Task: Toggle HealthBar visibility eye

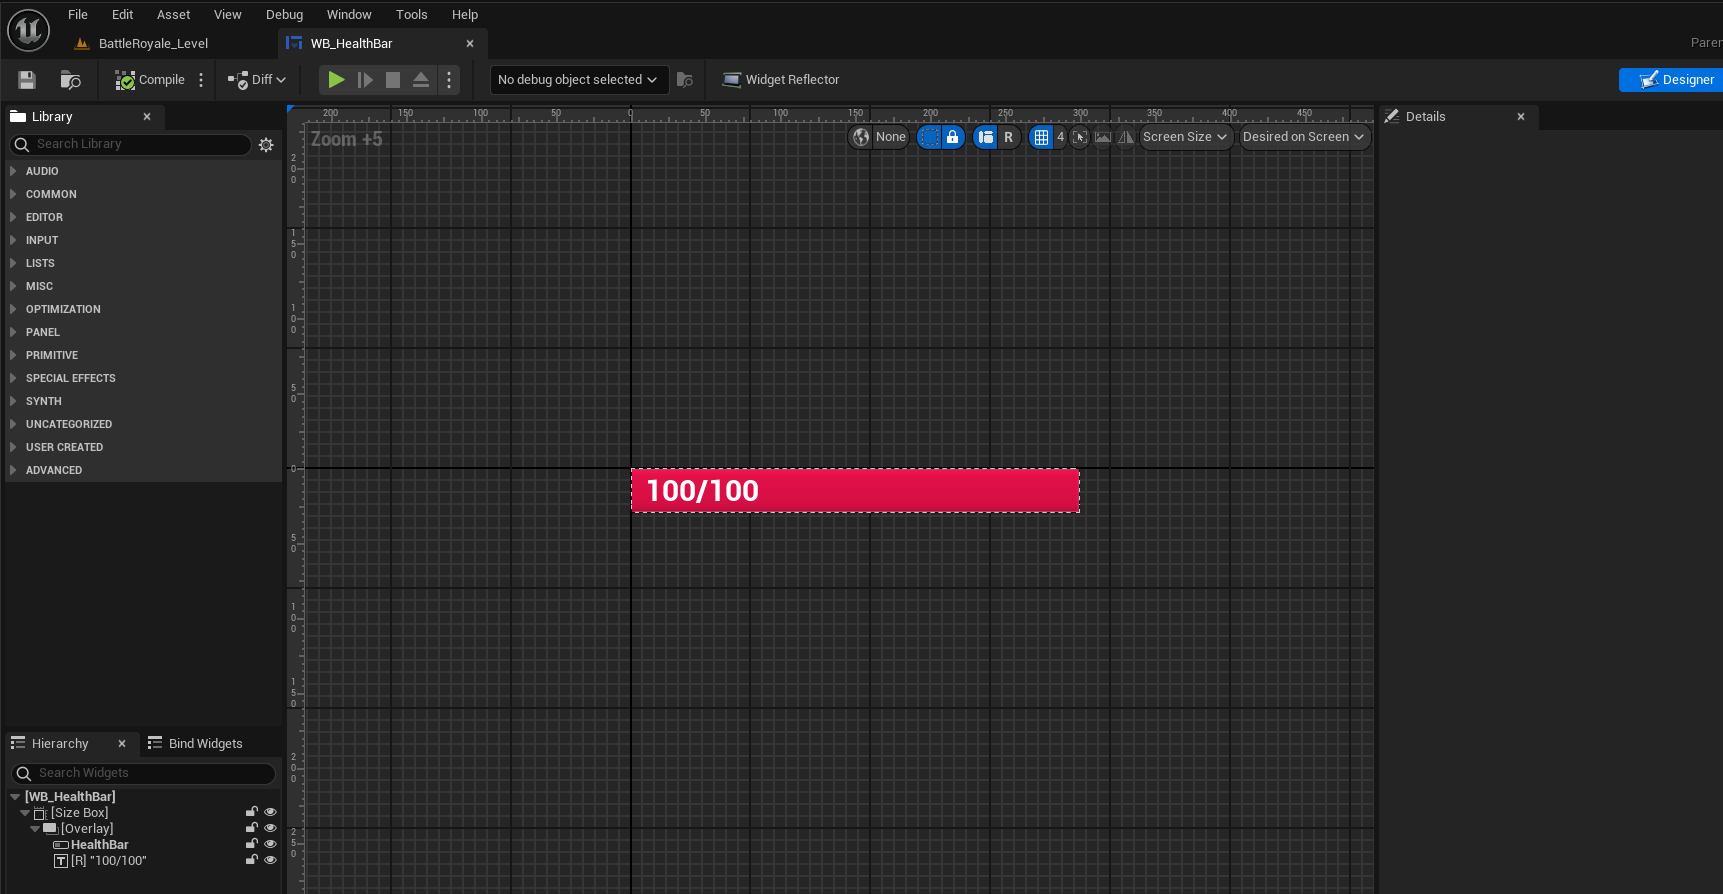Action: (270, 845)
